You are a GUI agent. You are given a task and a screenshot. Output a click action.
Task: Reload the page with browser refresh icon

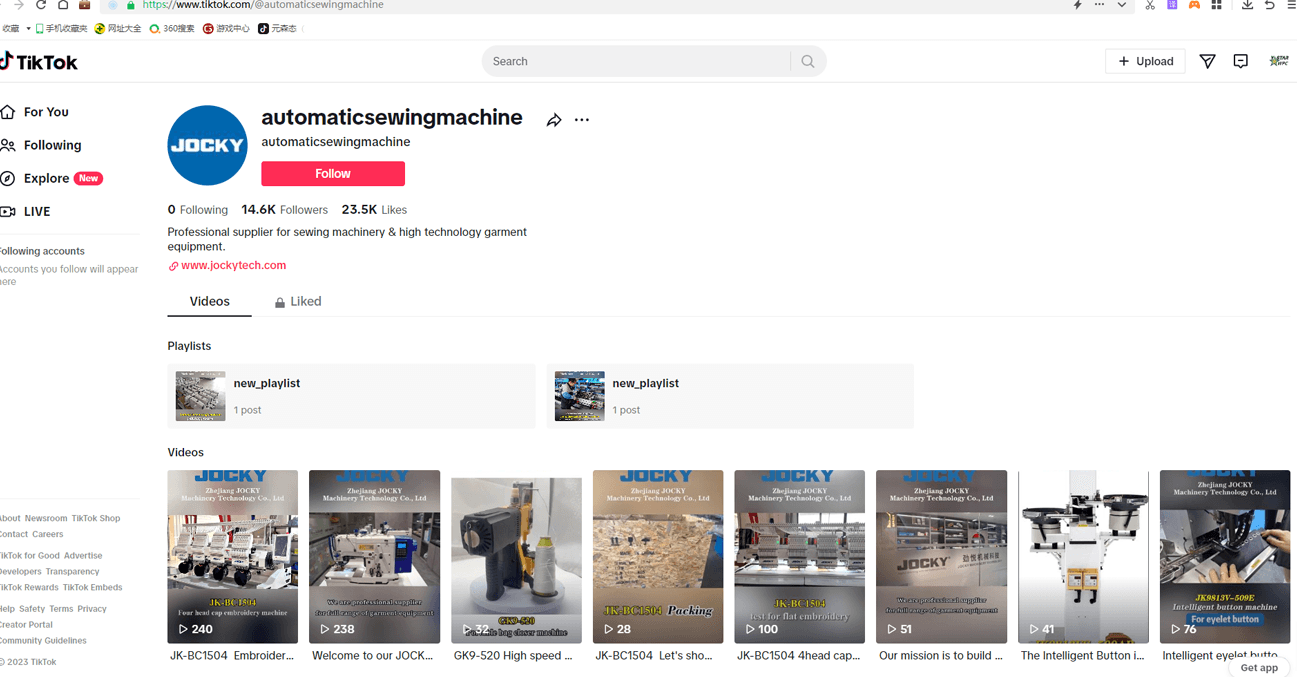pyautogui.click(x=41, y=5)
